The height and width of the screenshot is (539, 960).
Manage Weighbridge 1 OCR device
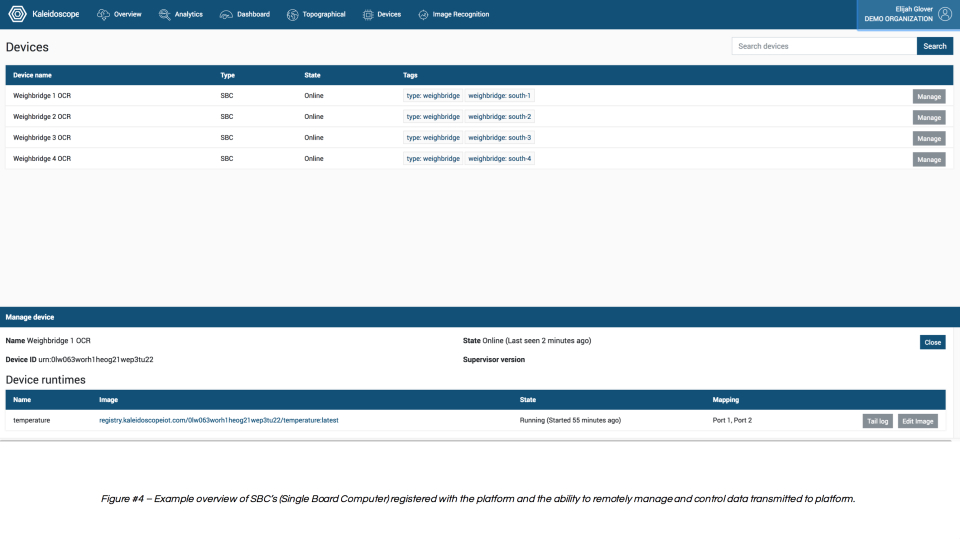point(929,97)
